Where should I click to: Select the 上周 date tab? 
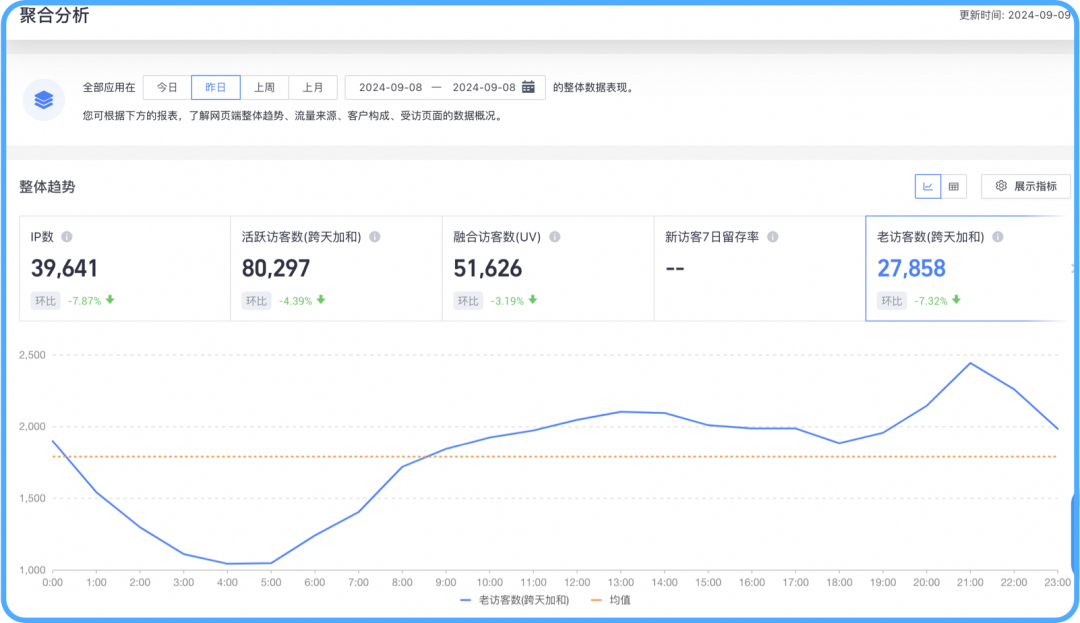(x=264, y=87)
